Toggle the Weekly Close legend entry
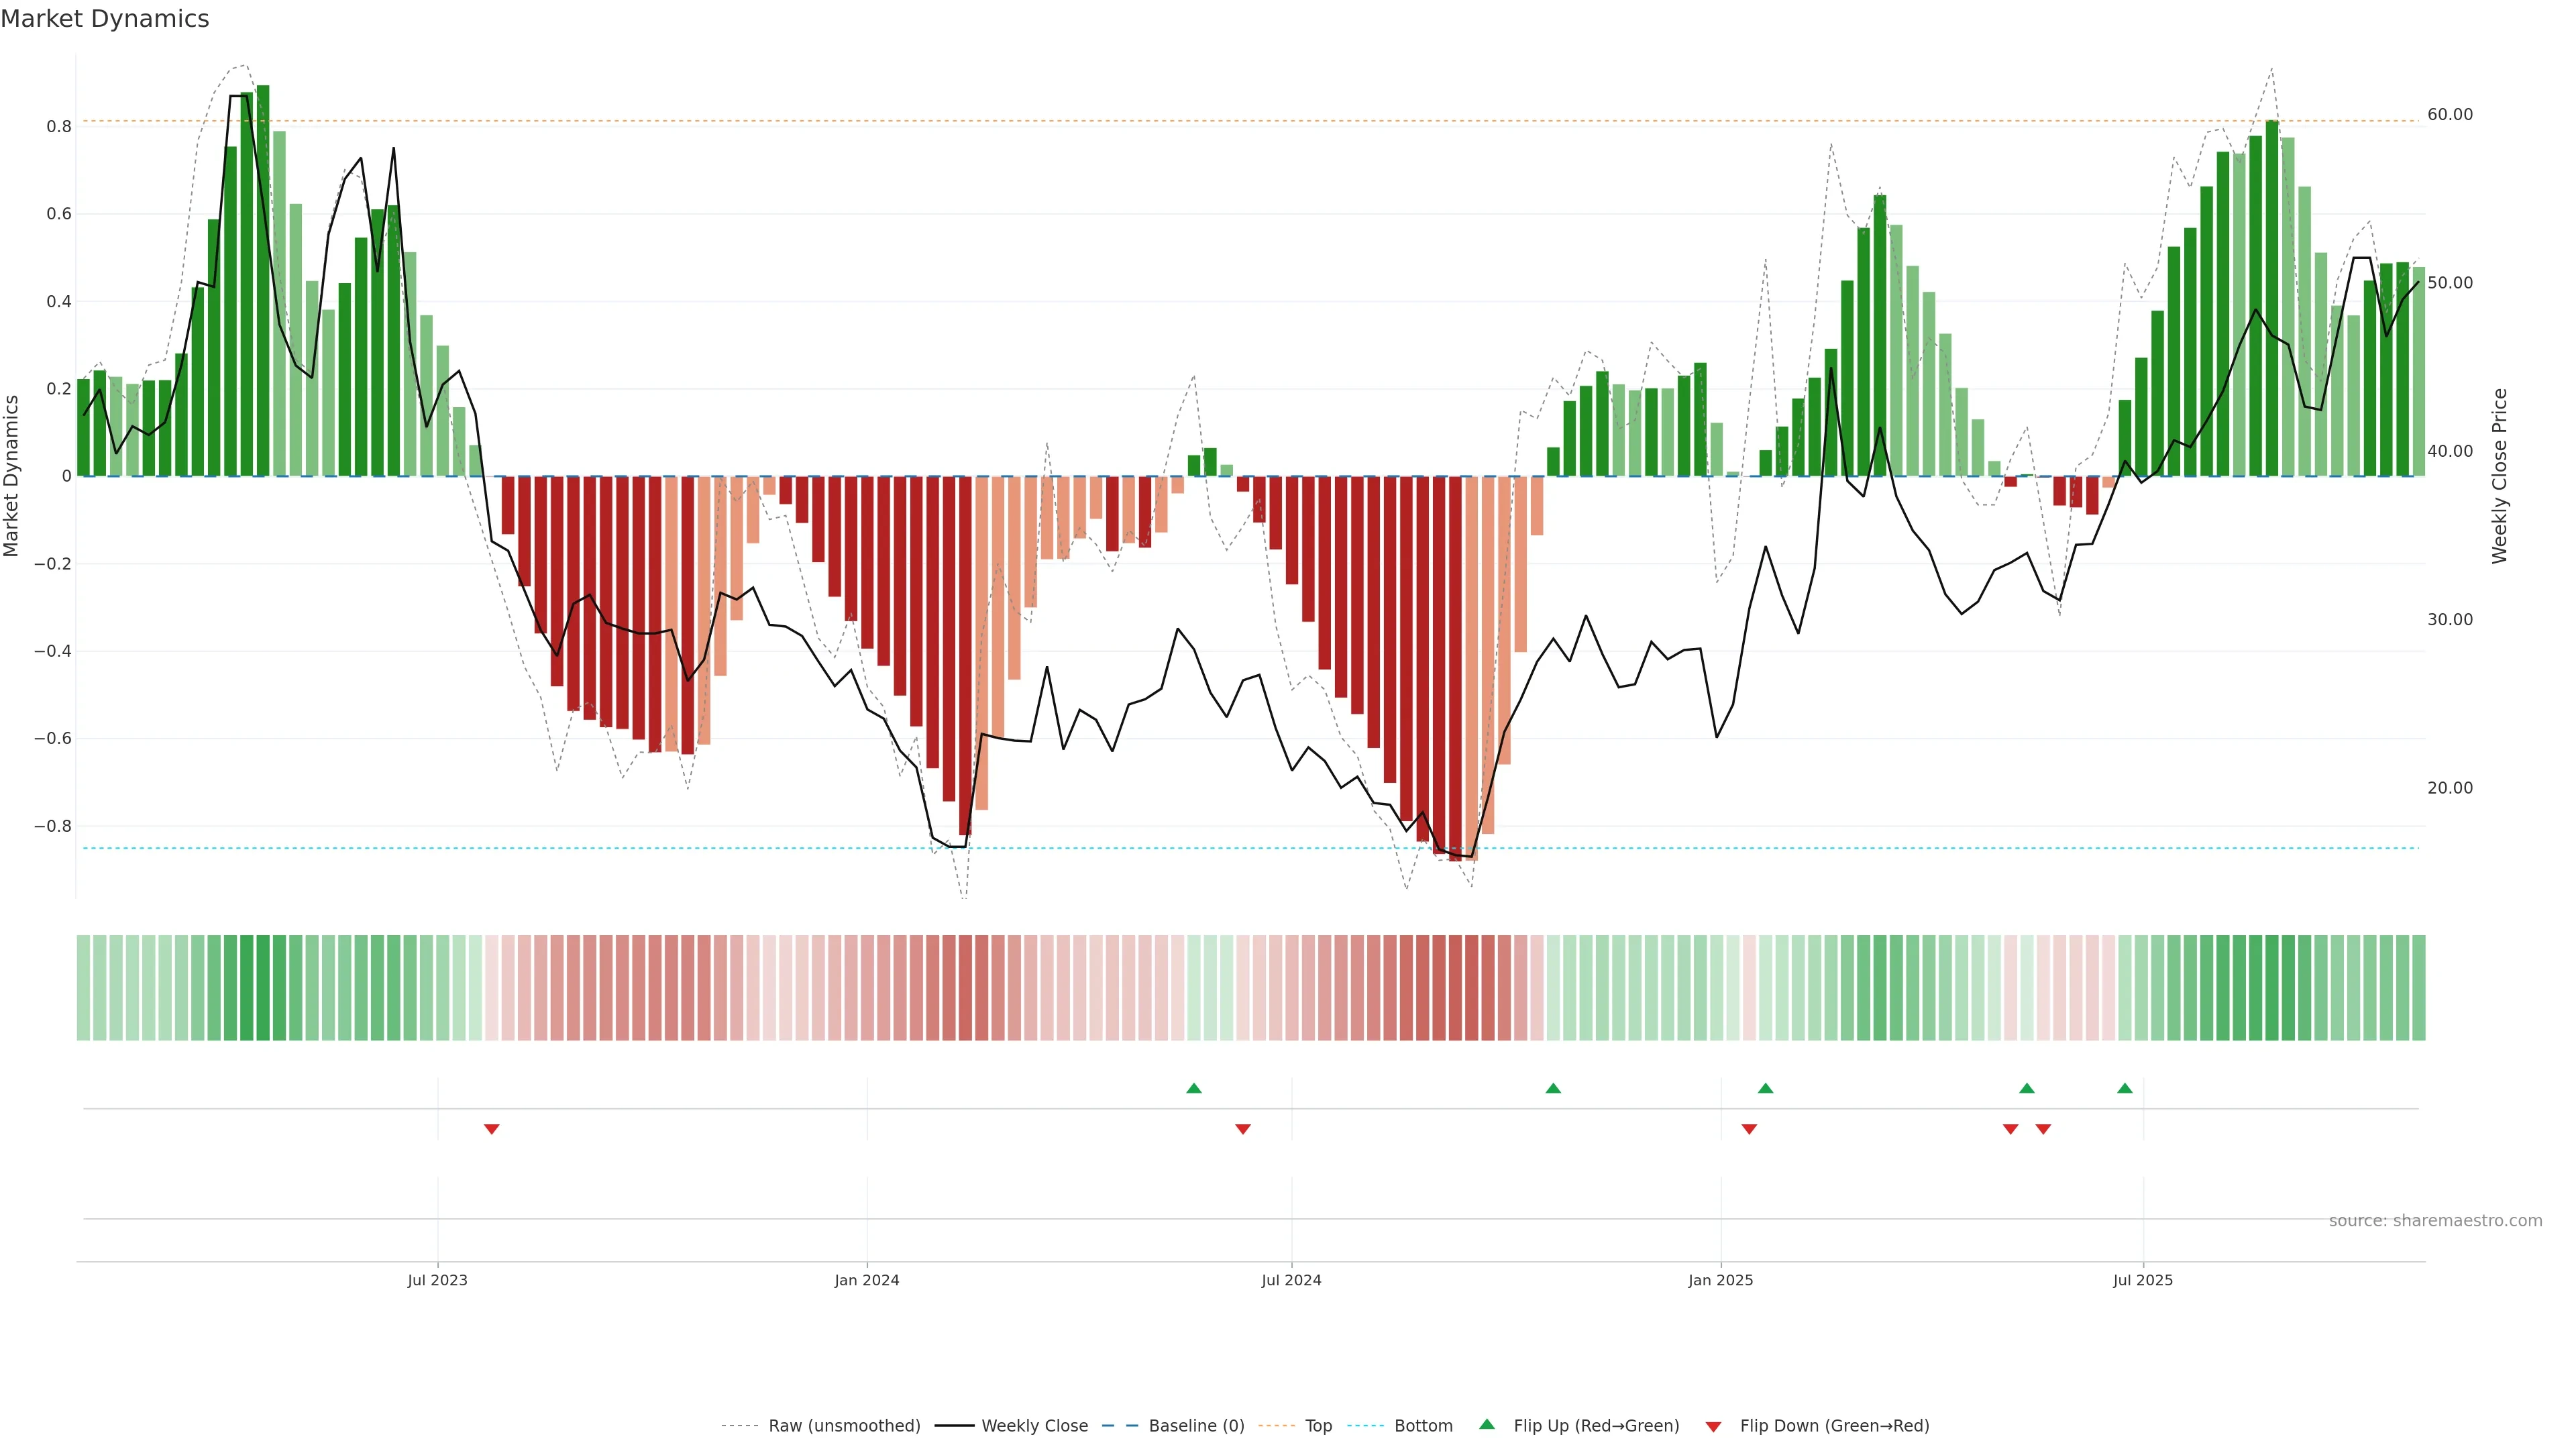This screenshot has width=2576, height=1449. click(x=1034, y=1426)
